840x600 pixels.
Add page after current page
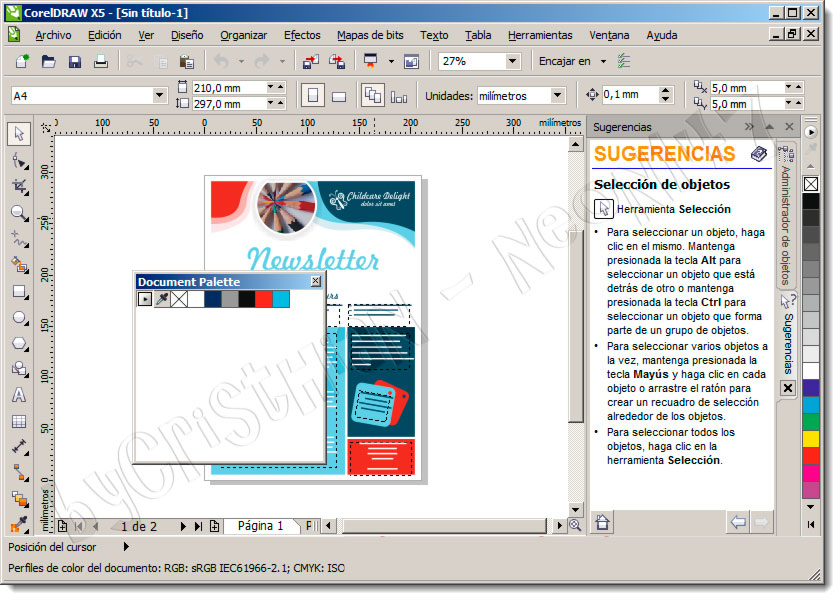[x=215, y=526]
